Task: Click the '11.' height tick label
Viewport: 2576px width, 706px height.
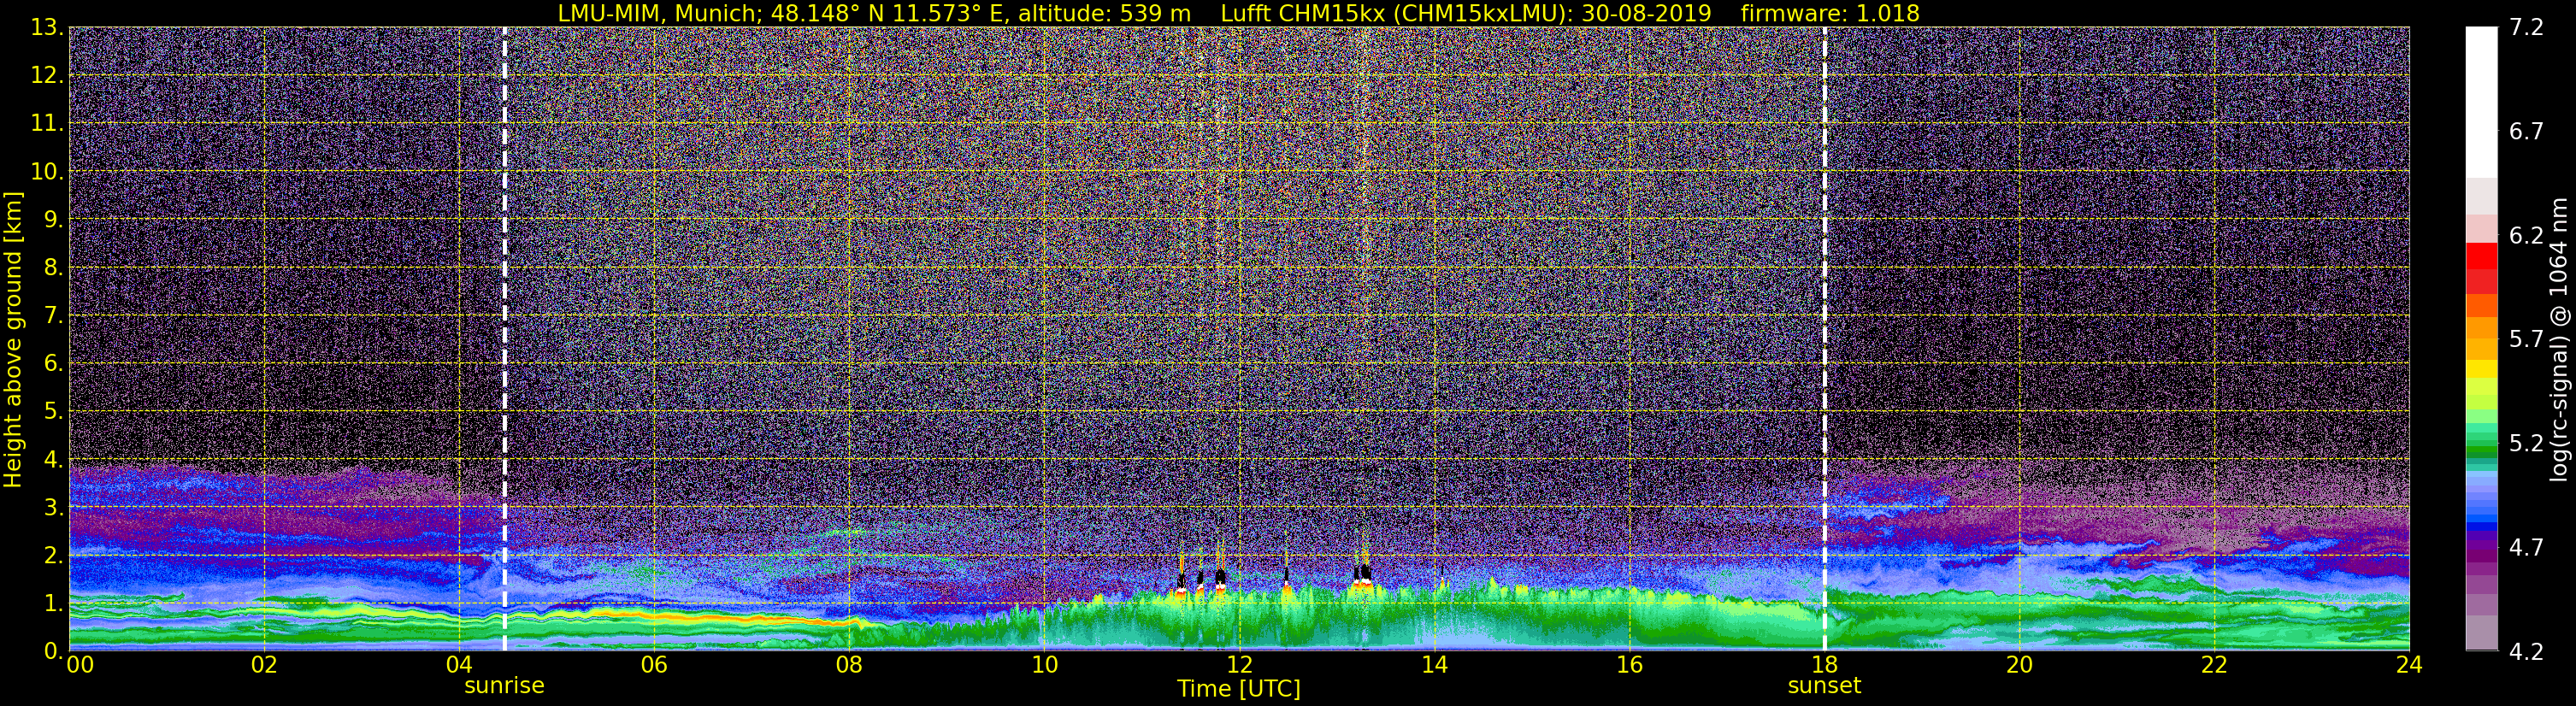Action: click(x=47, y=123)
